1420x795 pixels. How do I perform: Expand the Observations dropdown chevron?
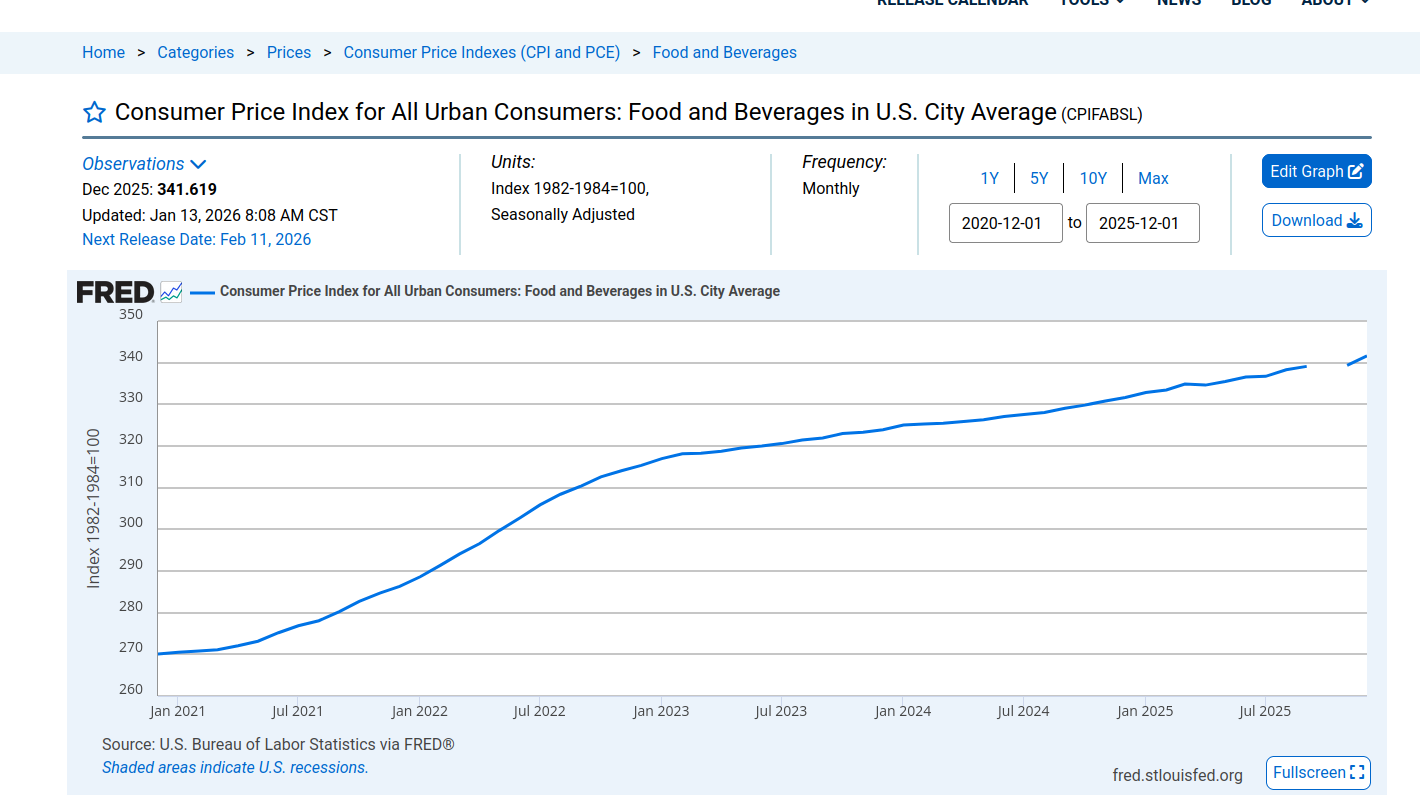click(x=198, y=164)
